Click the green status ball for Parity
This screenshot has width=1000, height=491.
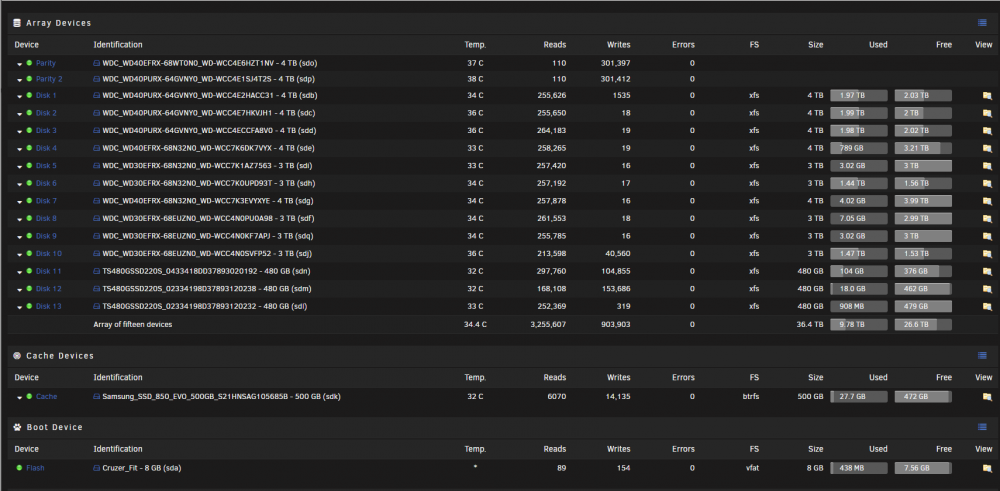click(x=29, y=63)
